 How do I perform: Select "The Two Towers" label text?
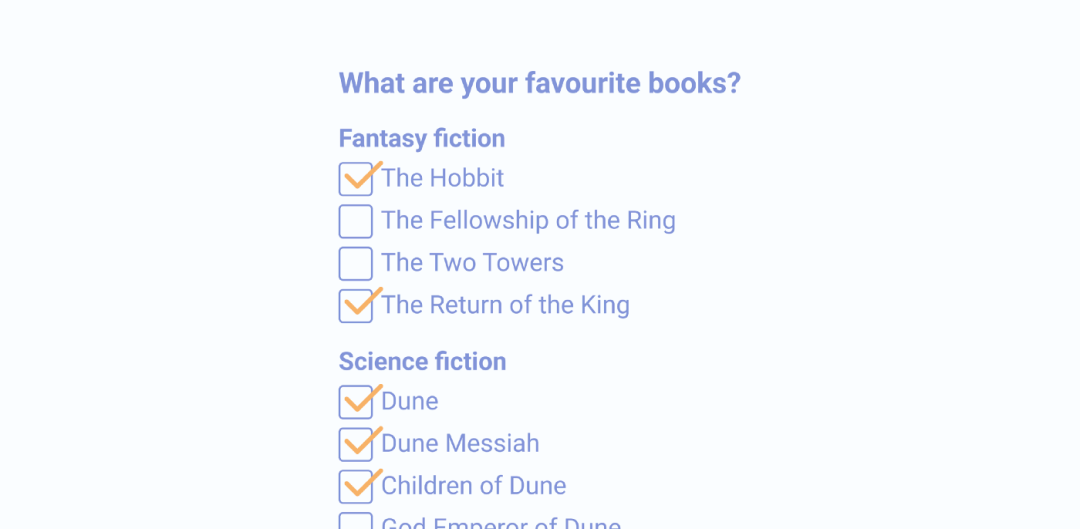click(472, 263)
